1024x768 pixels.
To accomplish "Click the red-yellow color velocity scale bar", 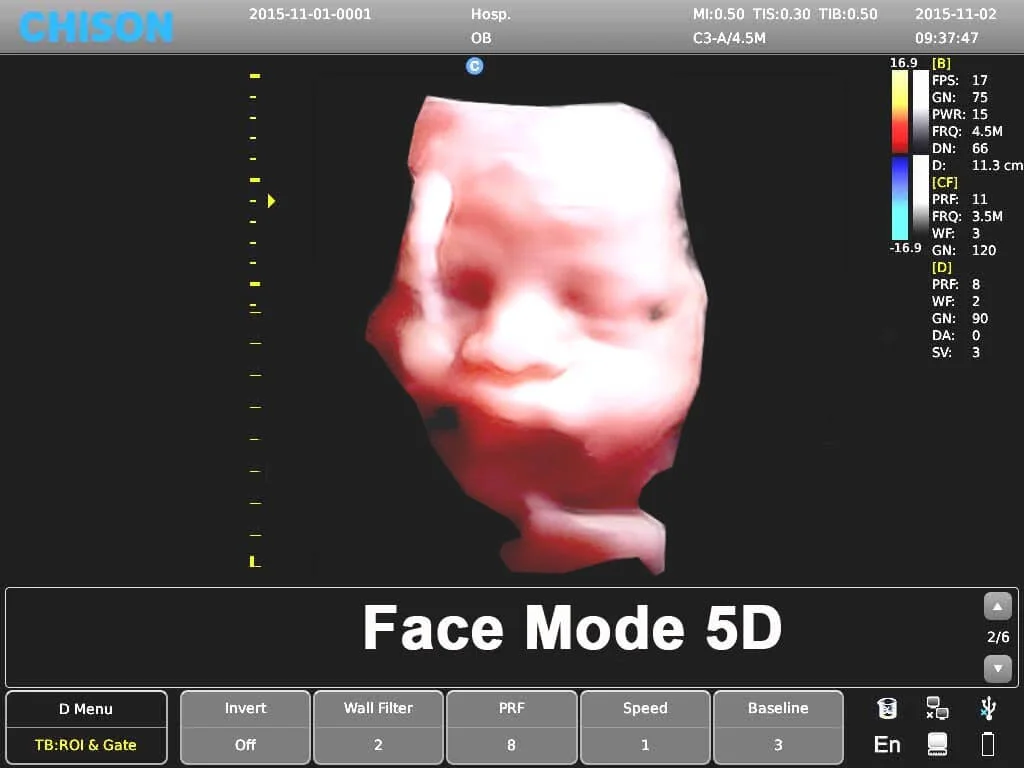I will click(x=899, y=111).
